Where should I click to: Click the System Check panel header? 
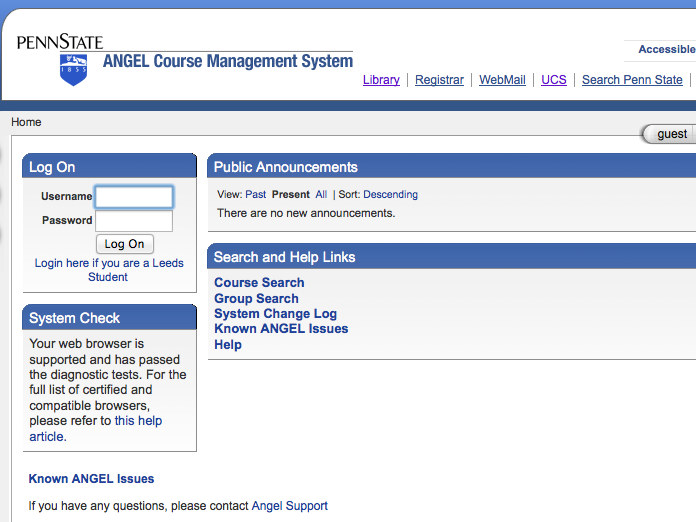pos(109,317)
